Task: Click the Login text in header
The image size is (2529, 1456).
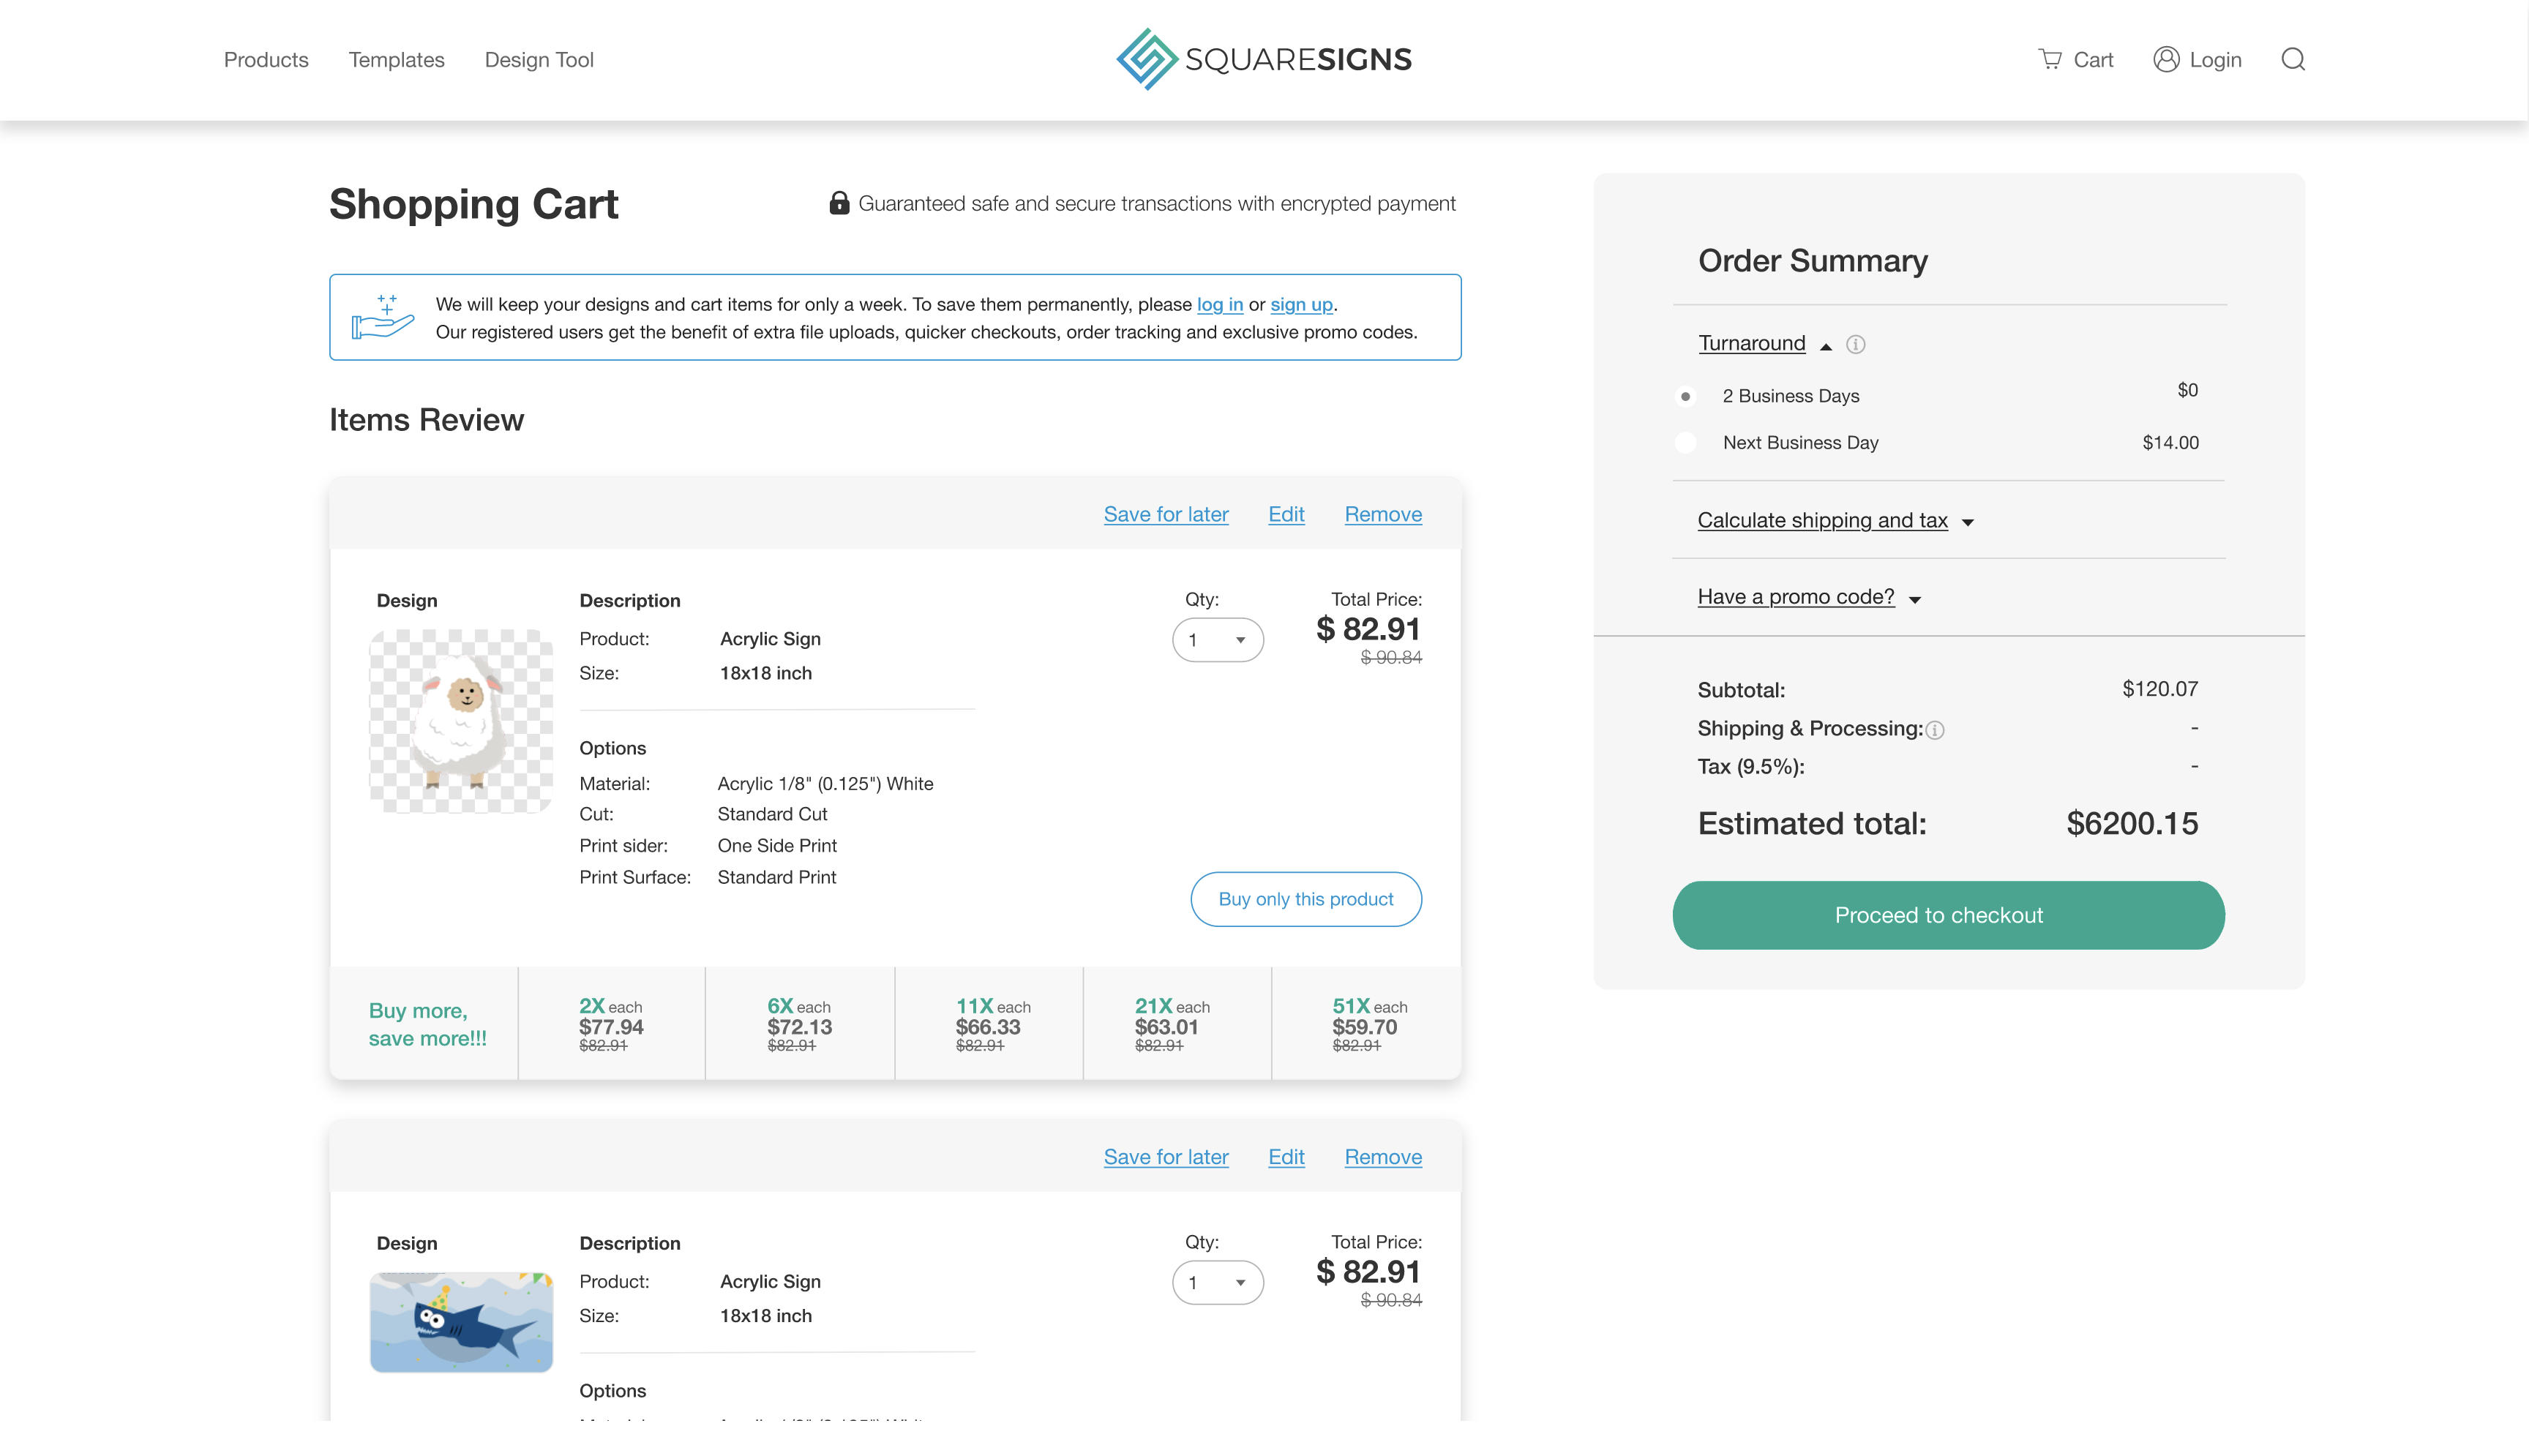Action: [2215, 60]
